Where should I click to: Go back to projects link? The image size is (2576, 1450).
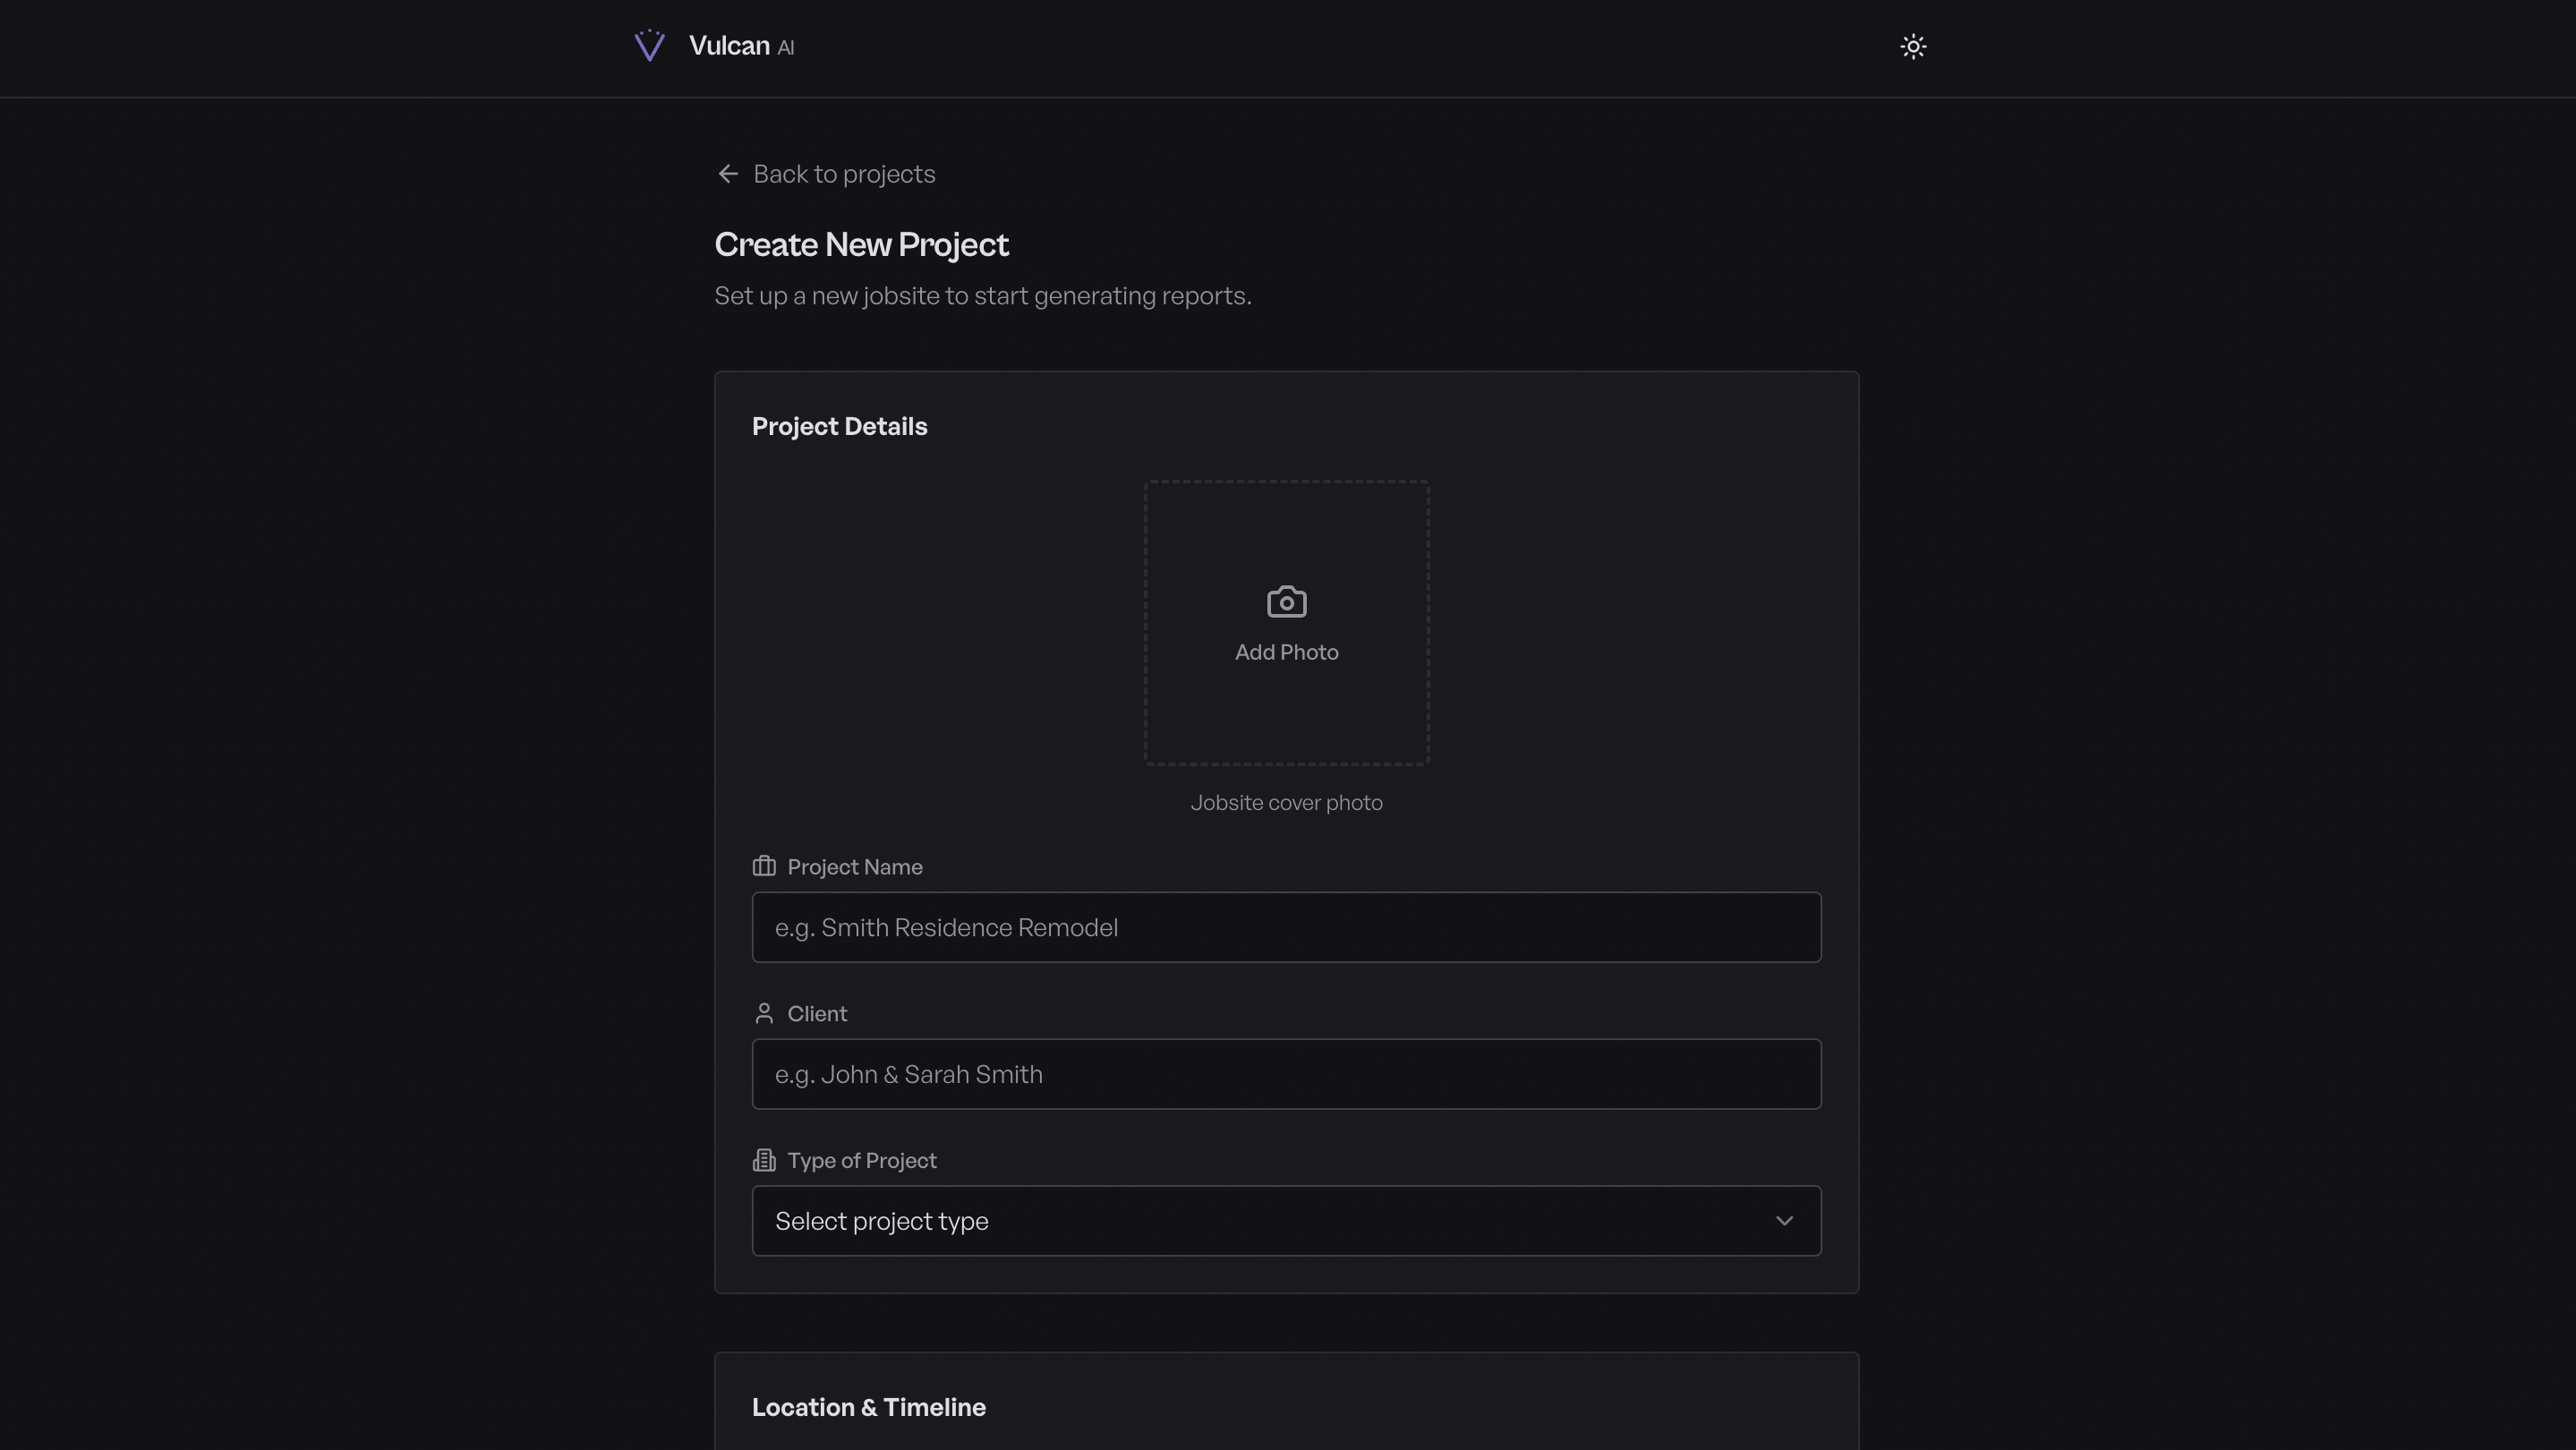[843, 174]
